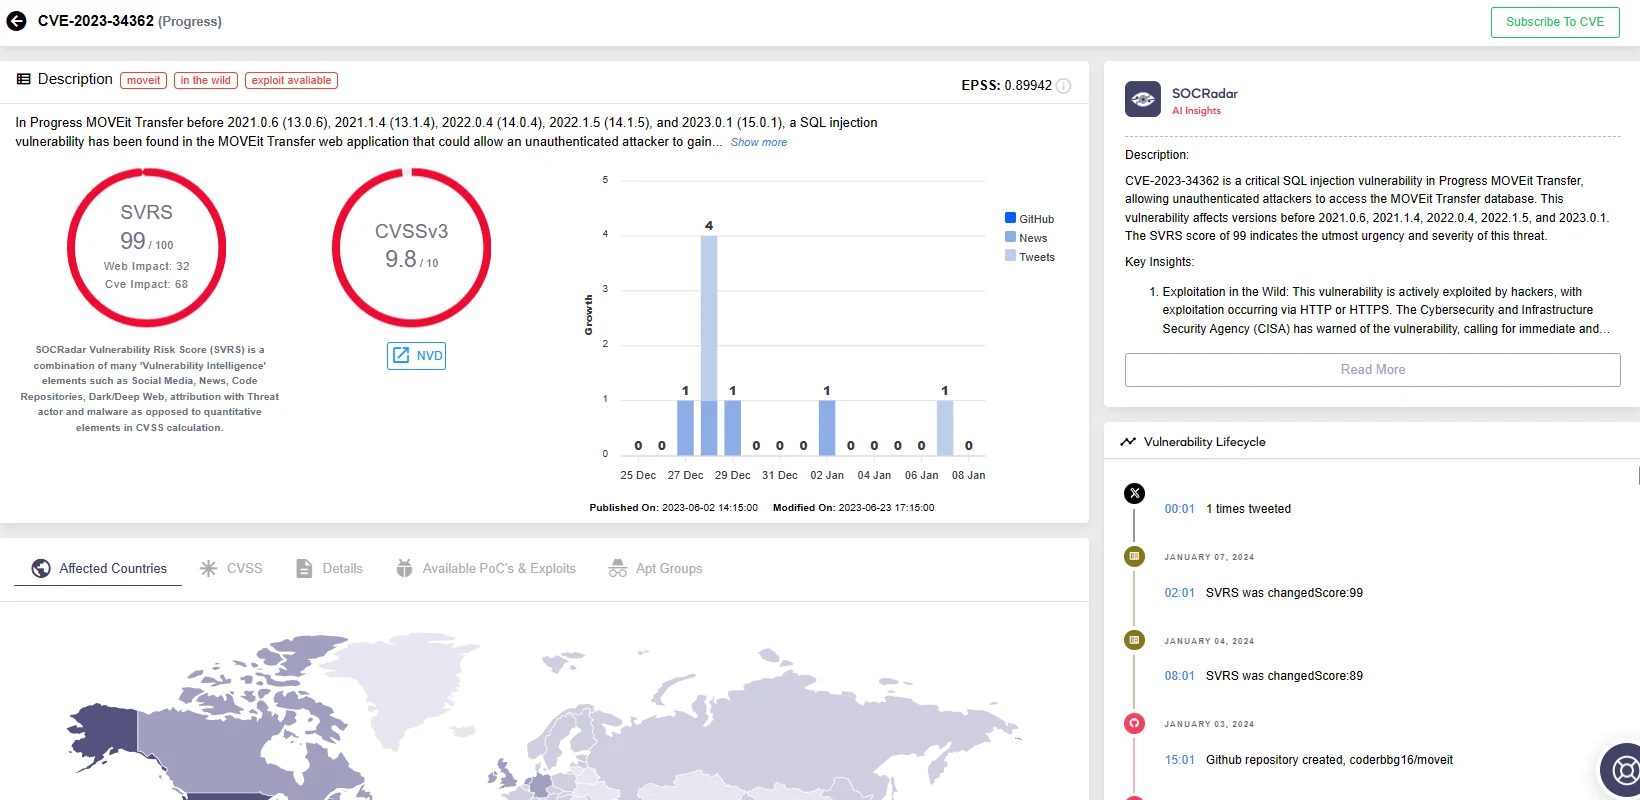Click the January 07, 2024 timeline marker icon

pyautogui.click(x=1134, y=556)
